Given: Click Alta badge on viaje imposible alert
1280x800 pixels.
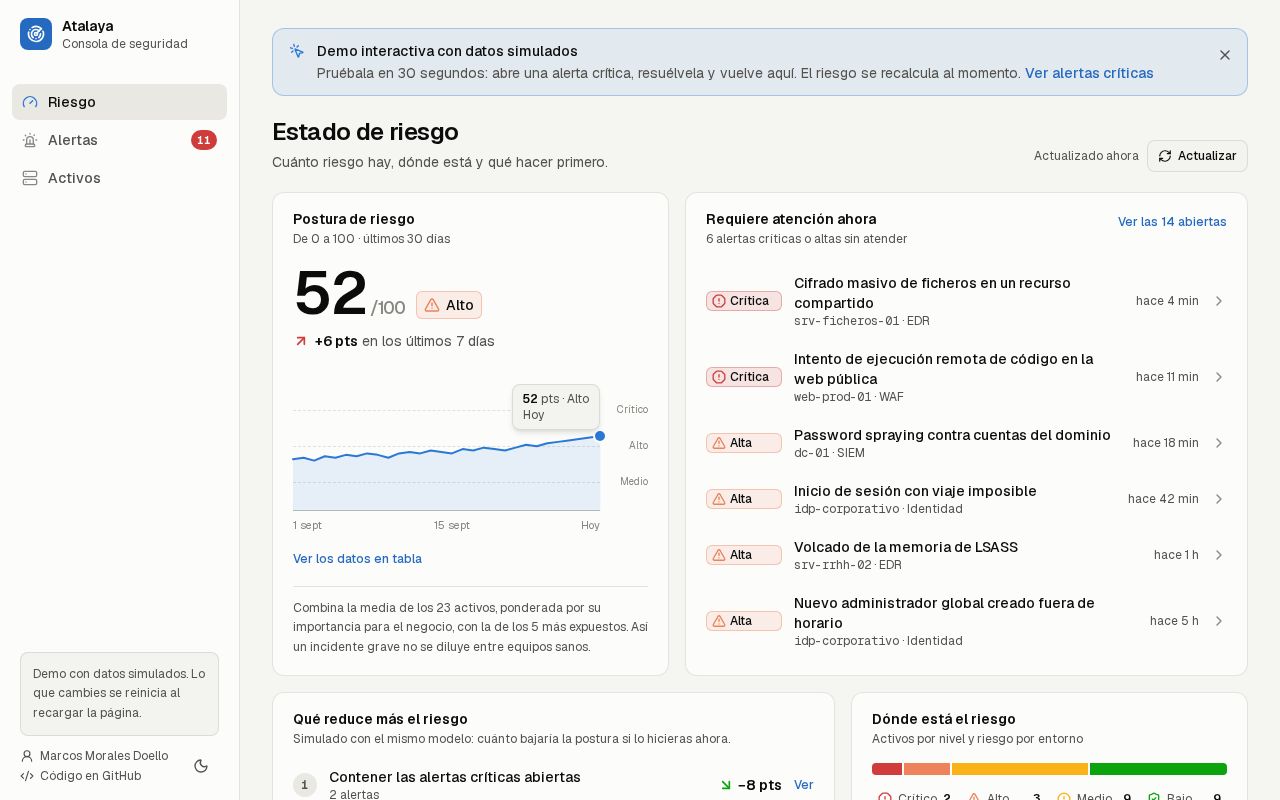Looking at the screenshot, I should coord(744,499).
